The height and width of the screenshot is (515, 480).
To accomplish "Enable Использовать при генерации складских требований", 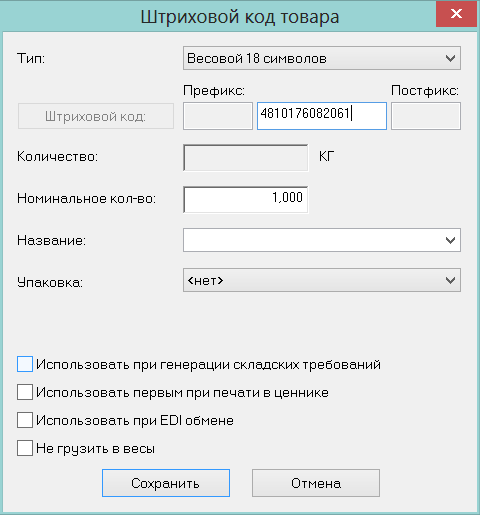I will click(25, 364).
